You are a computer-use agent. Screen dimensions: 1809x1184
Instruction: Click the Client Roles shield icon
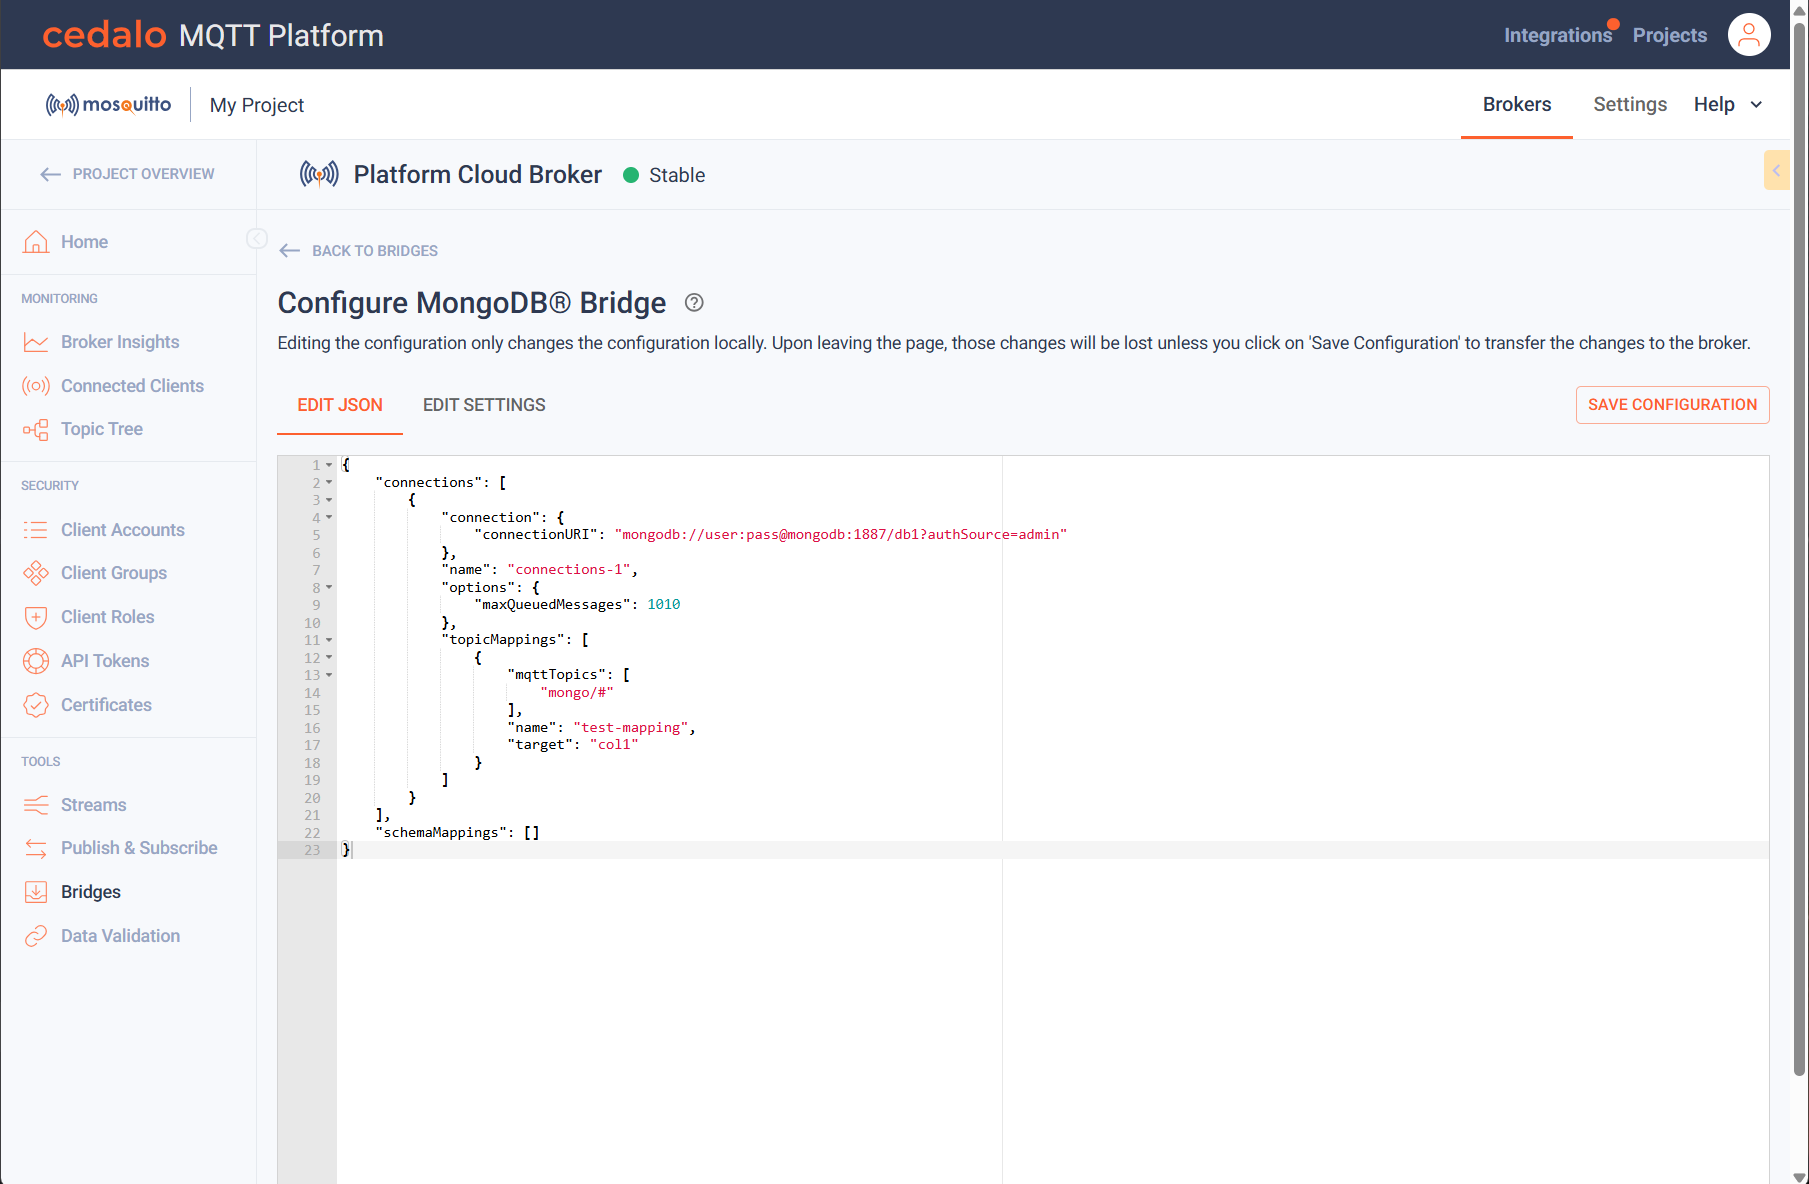pyautogui.click(x=36, y=617)
